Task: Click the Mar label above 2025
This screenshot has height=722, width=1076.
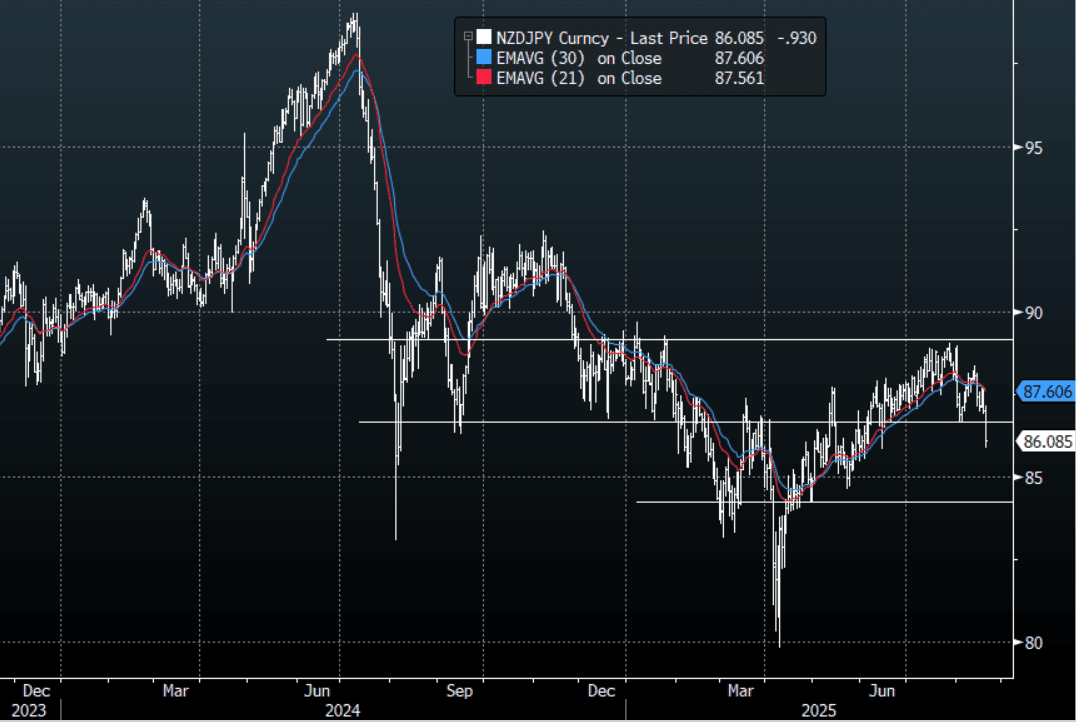Action: [x=741, y=690]
